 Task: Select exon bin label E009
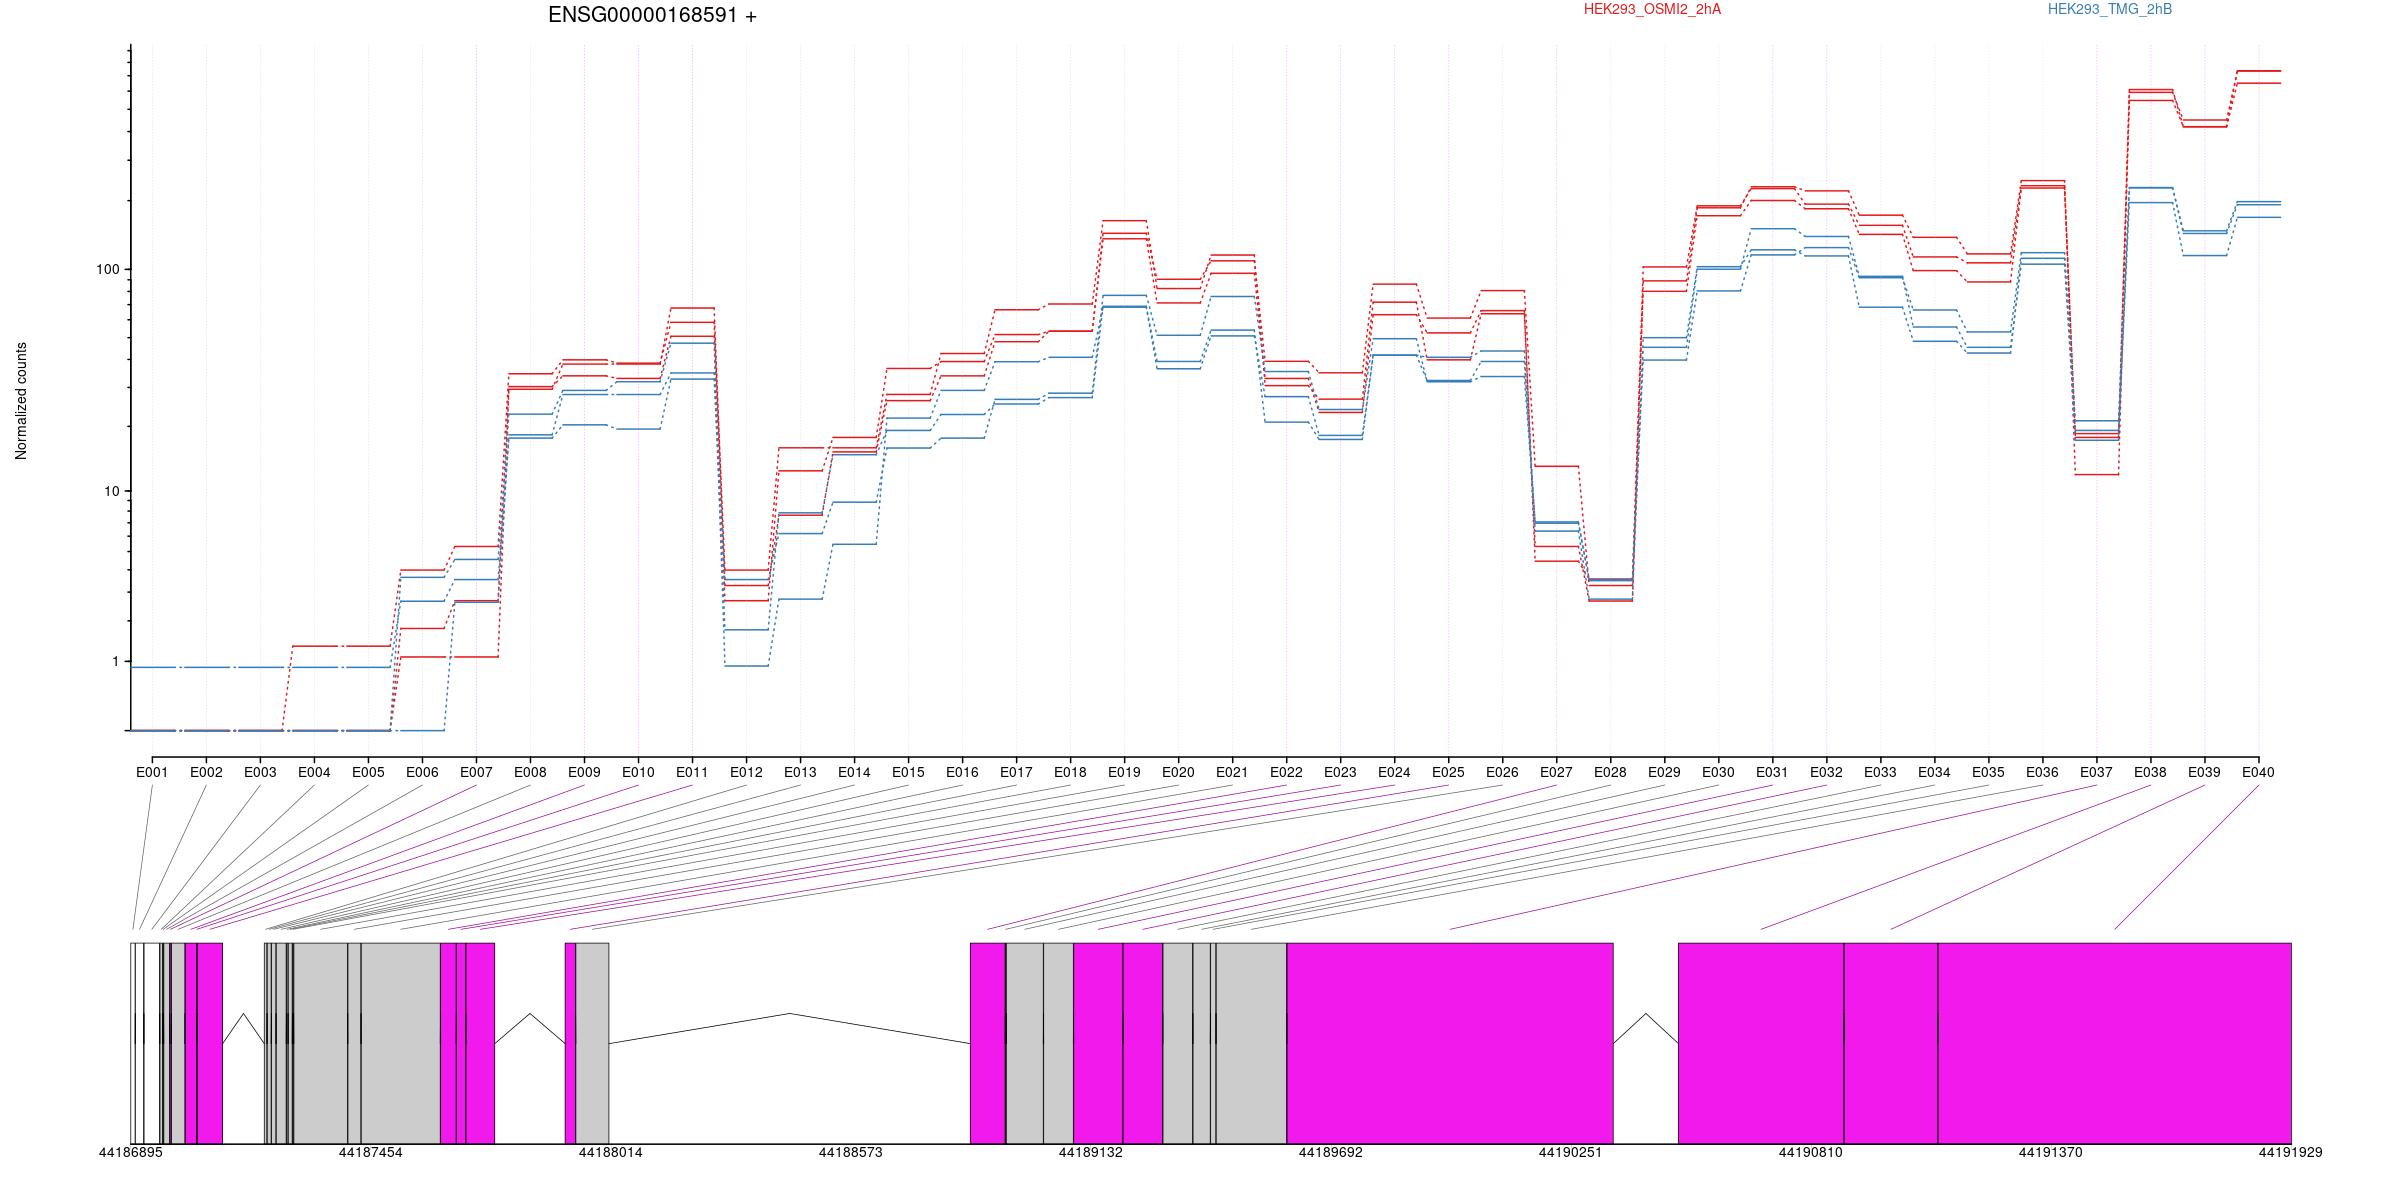pos(584,772)
